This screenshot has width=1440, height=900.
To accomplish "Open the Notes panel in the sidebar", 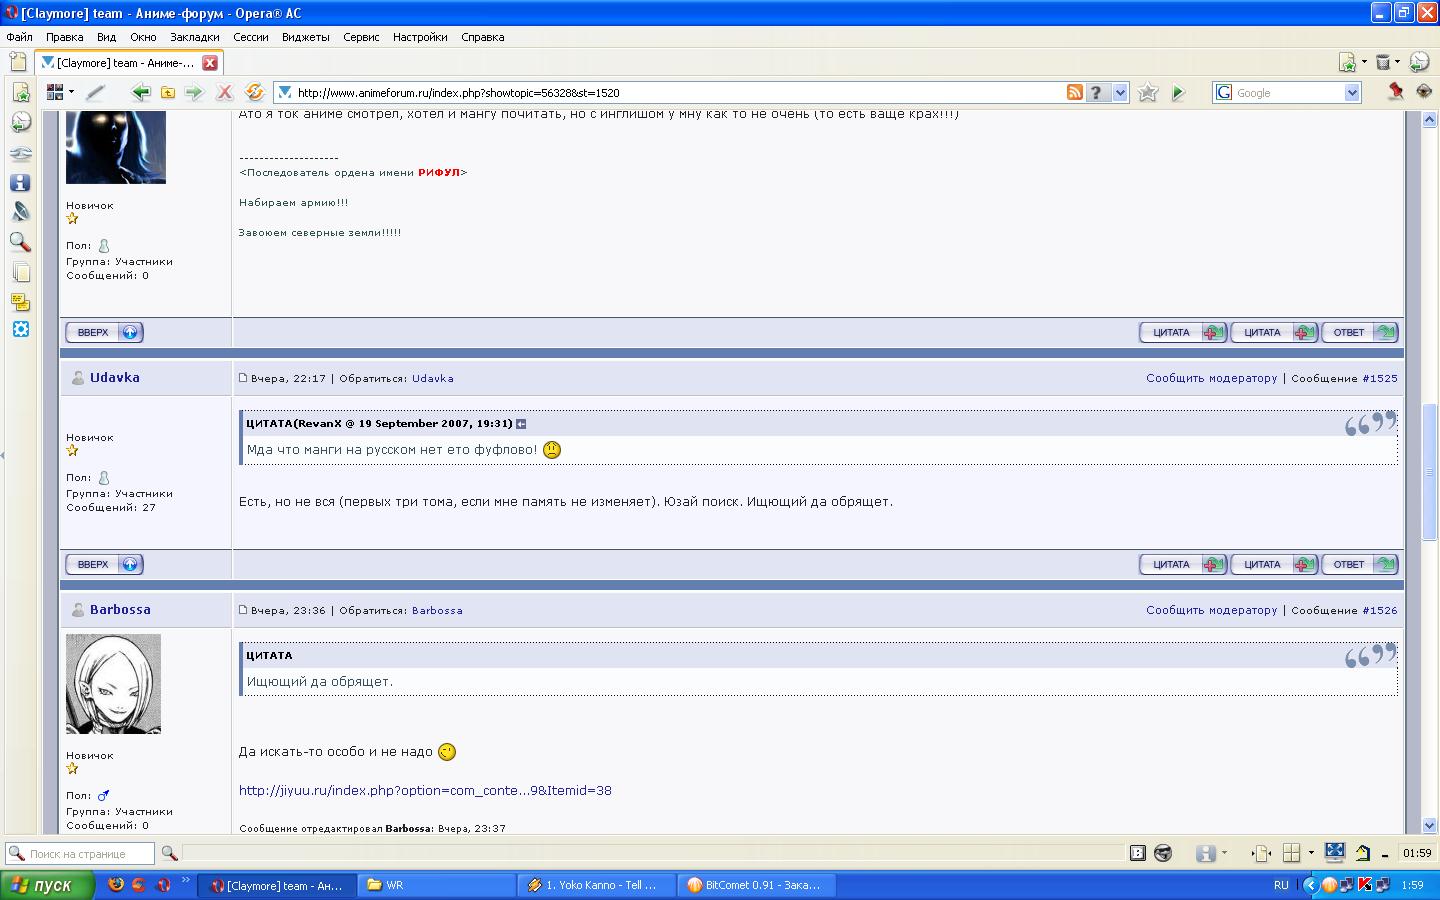I will [20, 302].
